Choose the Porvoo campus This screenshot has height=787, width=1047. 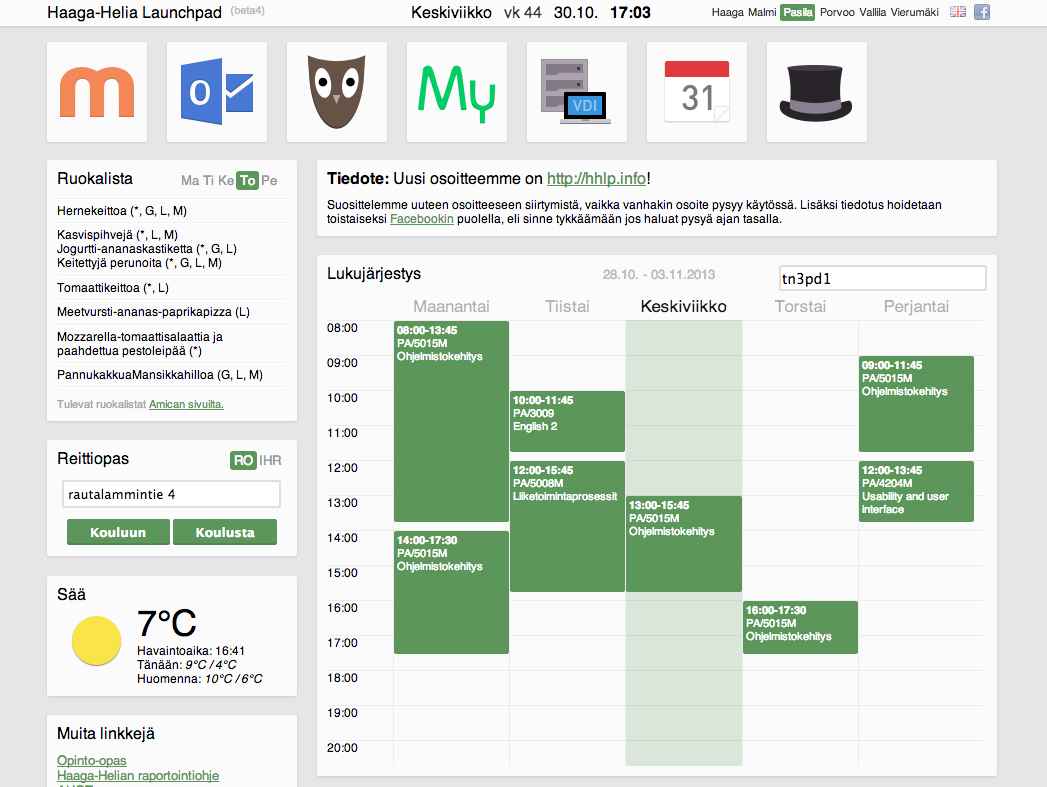tap(837, 12)
